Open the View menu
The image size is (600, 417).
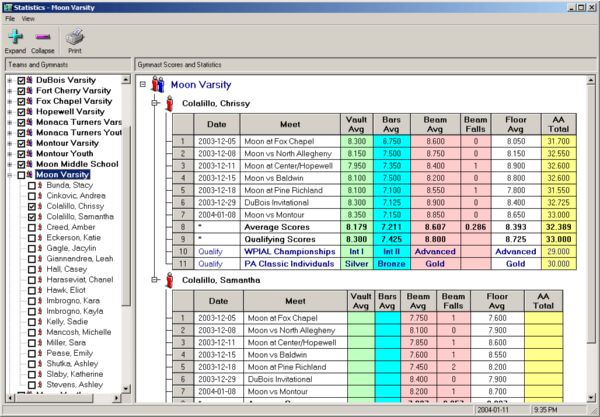tap(28, 19)
